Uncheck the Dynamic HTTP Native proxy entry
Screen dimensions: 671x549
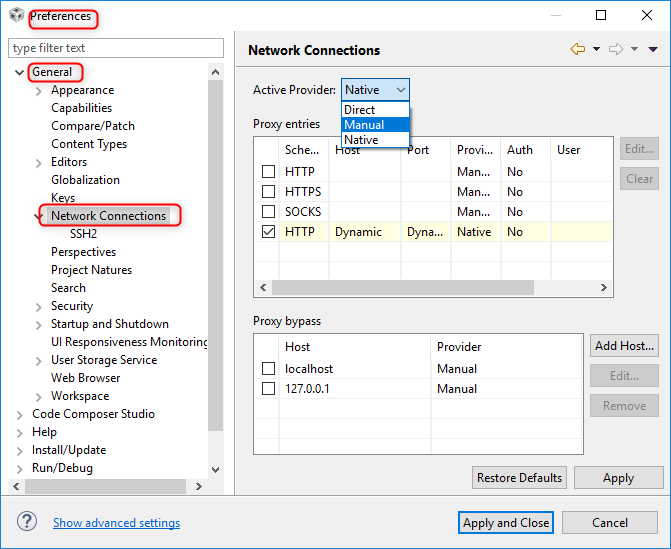click(268, 231)
